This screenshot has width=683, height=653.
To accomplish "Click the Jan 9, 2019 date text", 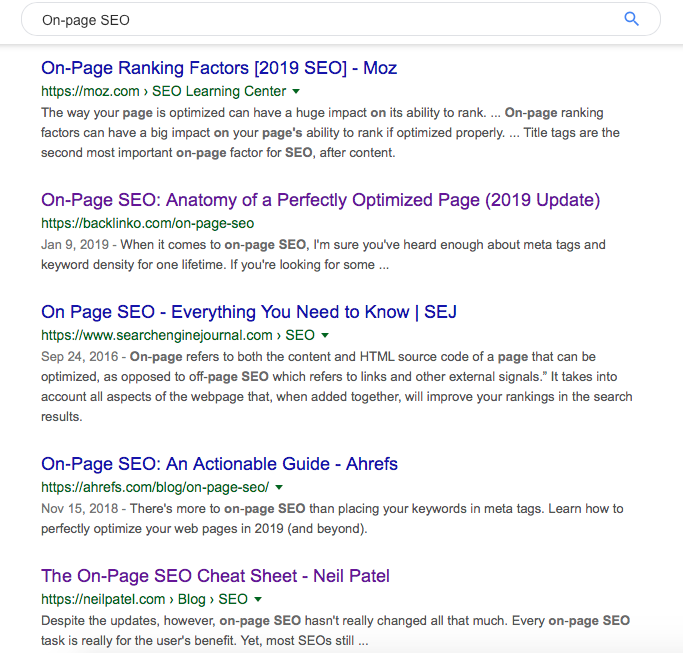I will (75, 244).
